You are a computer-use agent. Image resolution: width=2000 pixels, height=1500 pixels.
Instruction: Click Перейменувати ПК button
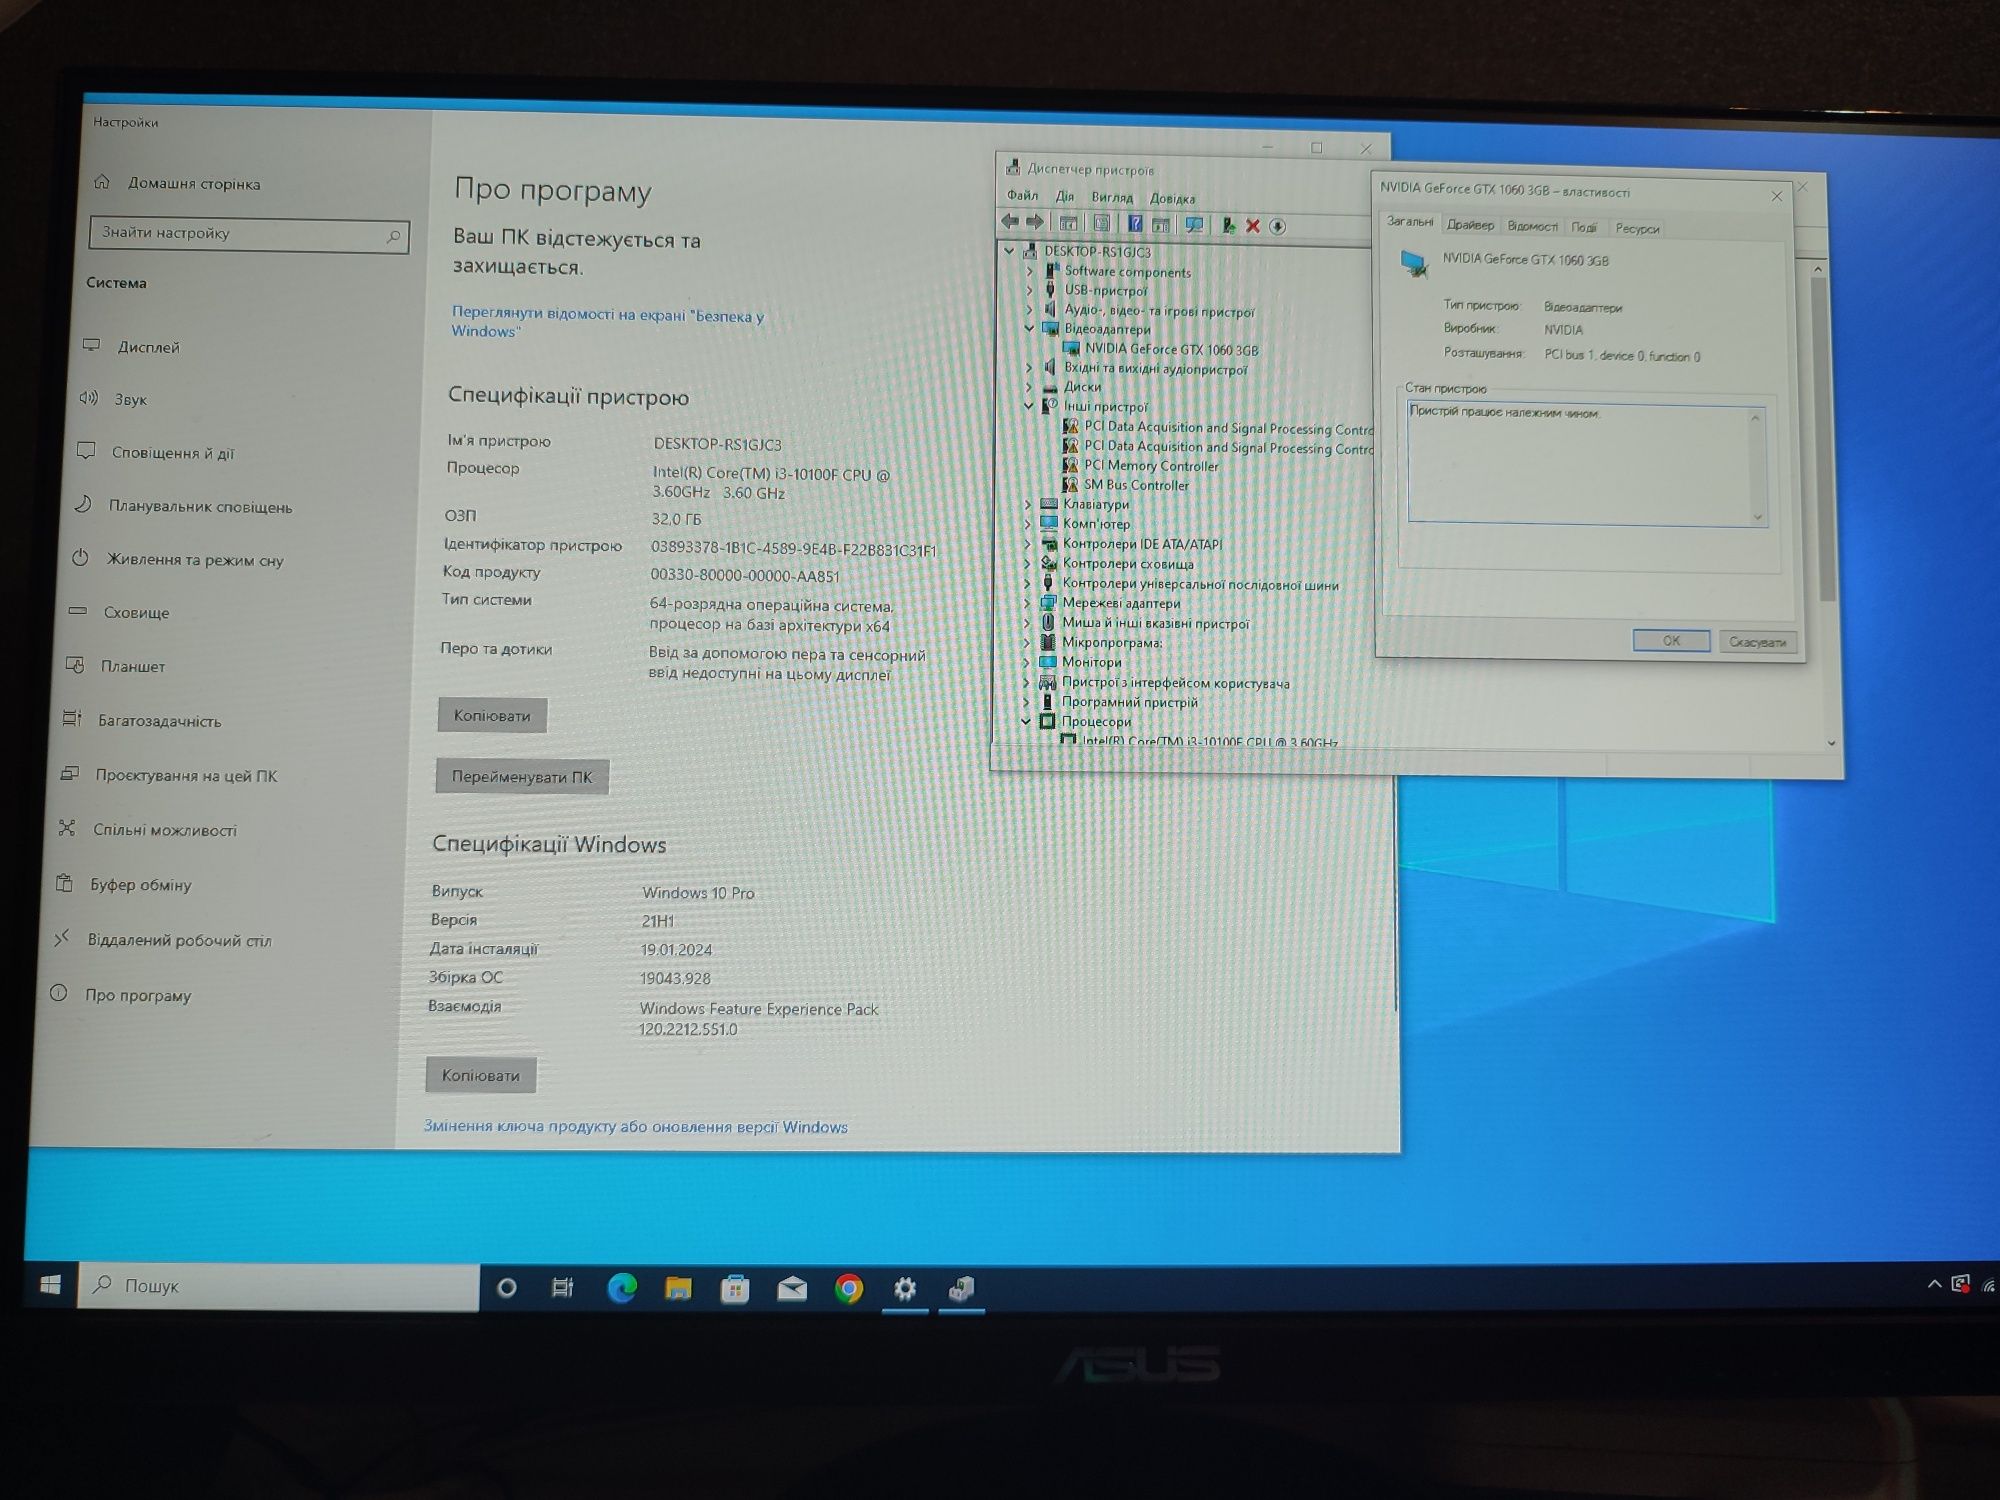522,776
